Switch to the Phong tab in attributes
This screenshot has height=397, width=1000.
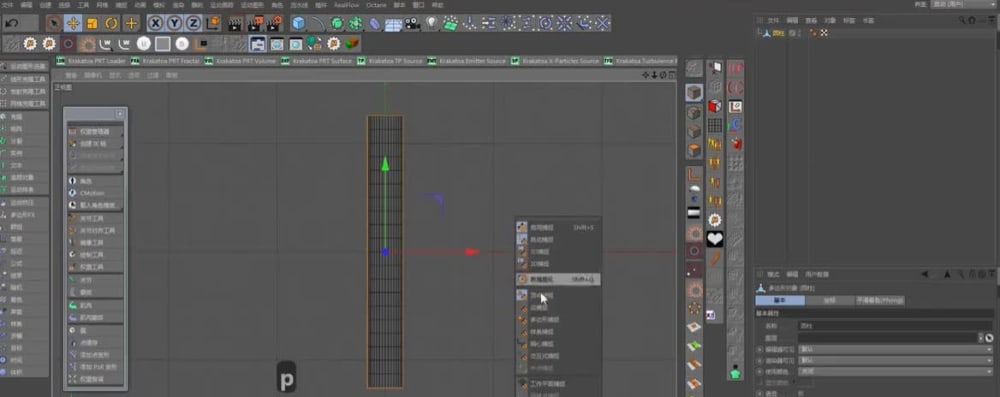point(879,301)
